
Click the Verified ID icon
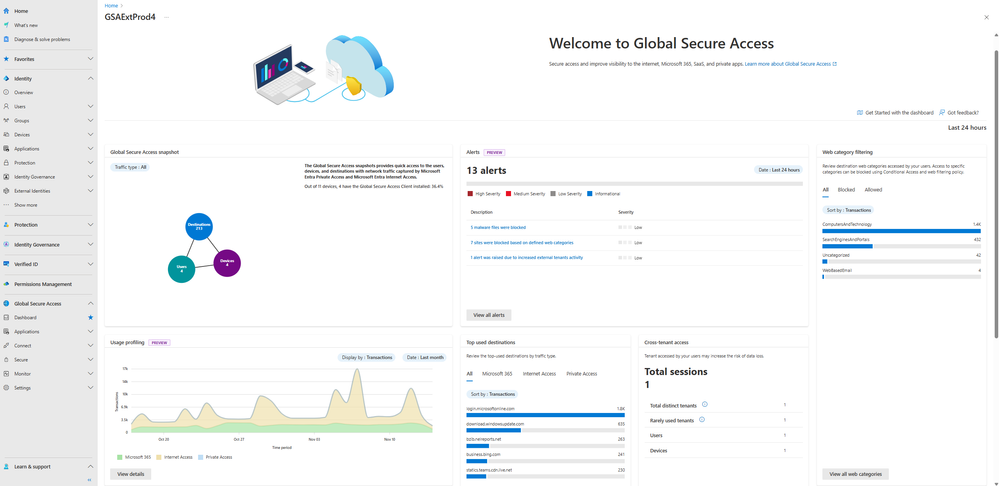6,264
